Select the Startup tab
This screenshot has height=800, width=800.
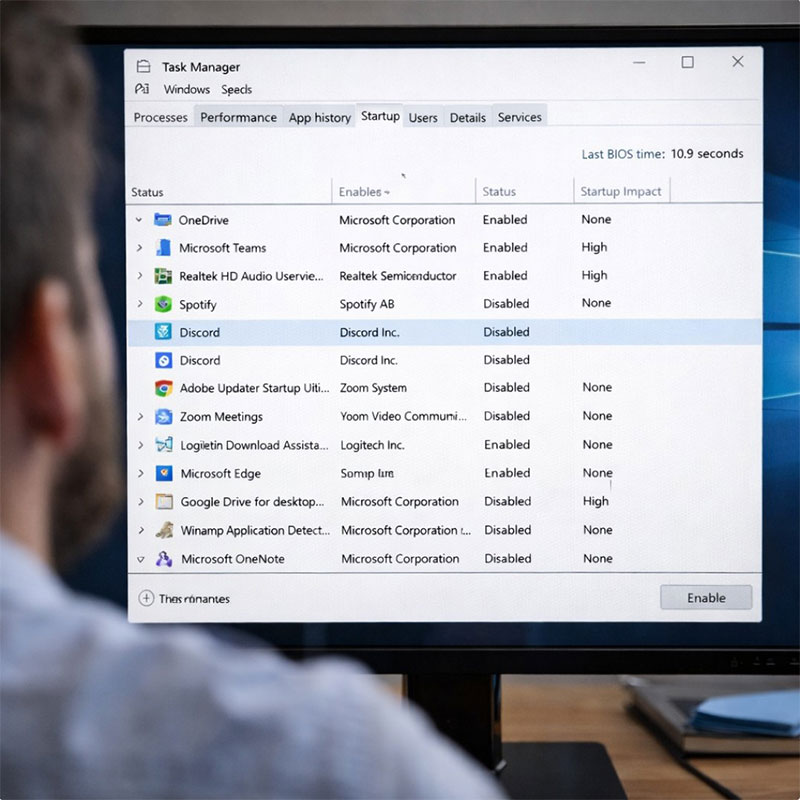[380, 116]
